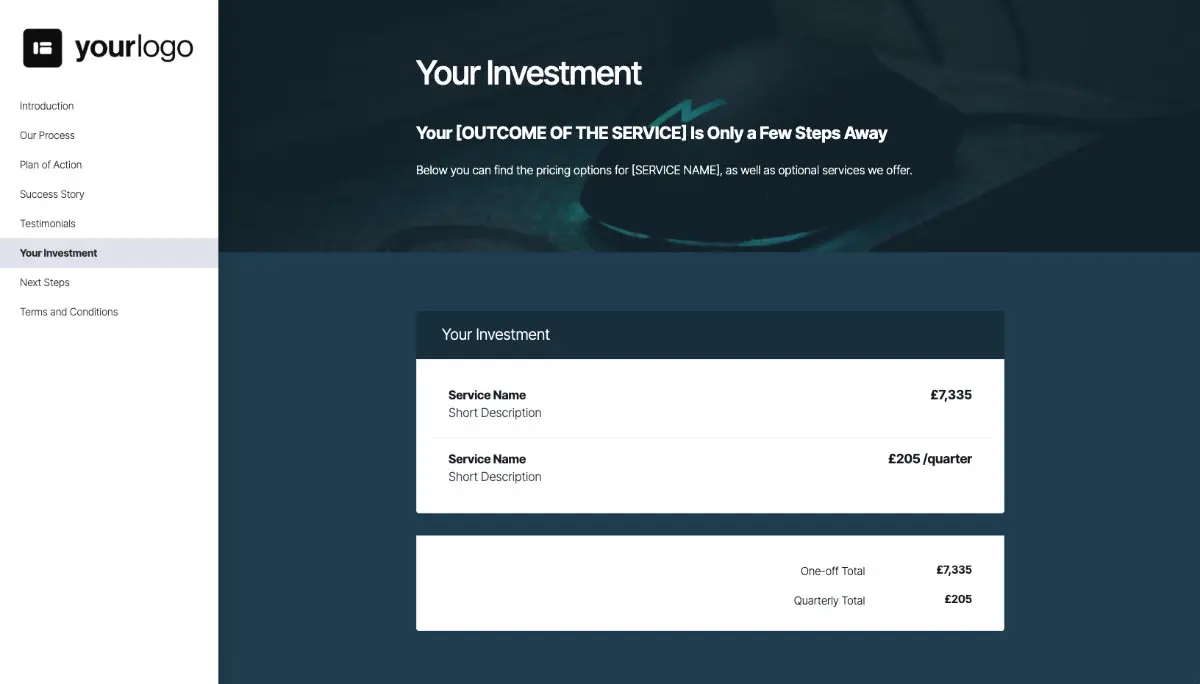Click the Your Investment page heading

[x=528, y=73]
